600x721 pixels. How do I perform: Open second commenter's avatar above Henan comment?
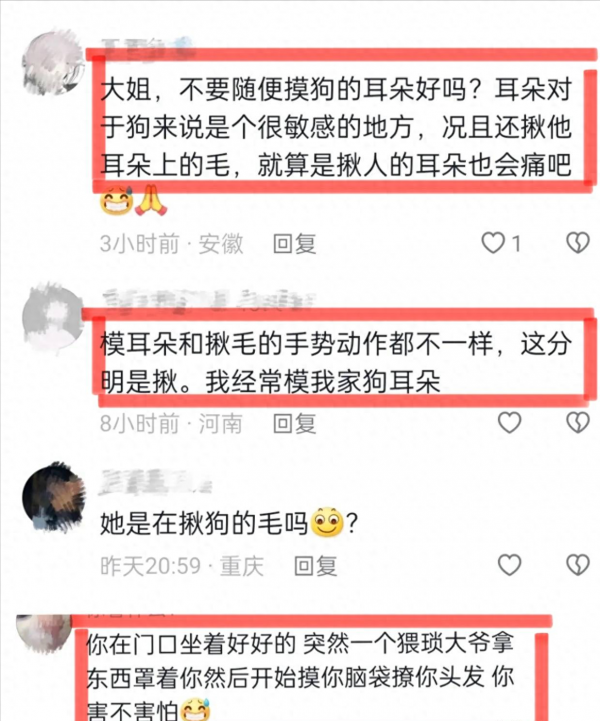53,315
